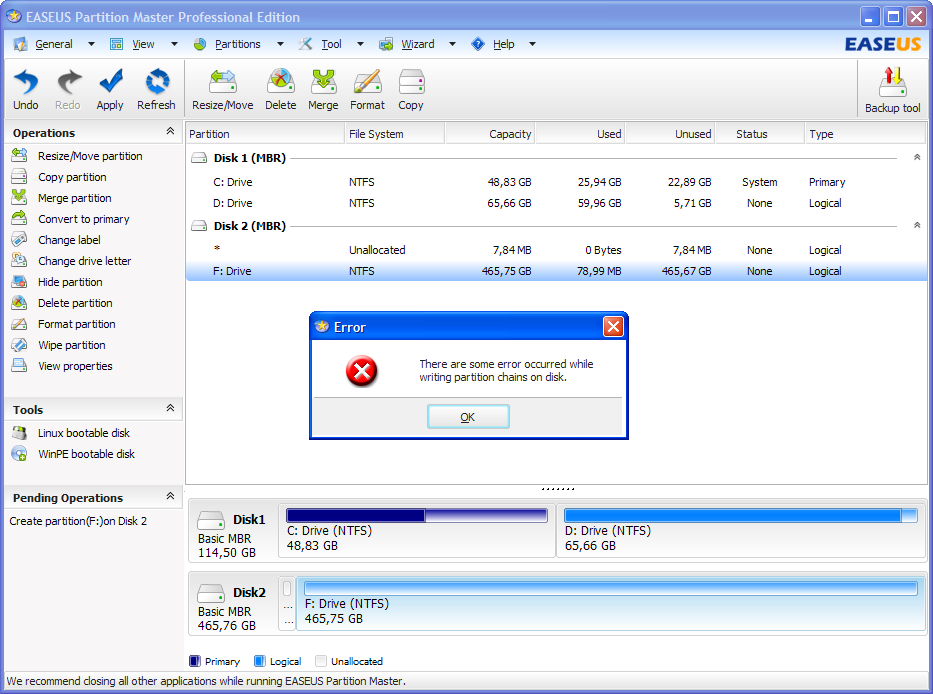
Task: Open Partitions menu dropdown arrow
Action: coord(280,44)
